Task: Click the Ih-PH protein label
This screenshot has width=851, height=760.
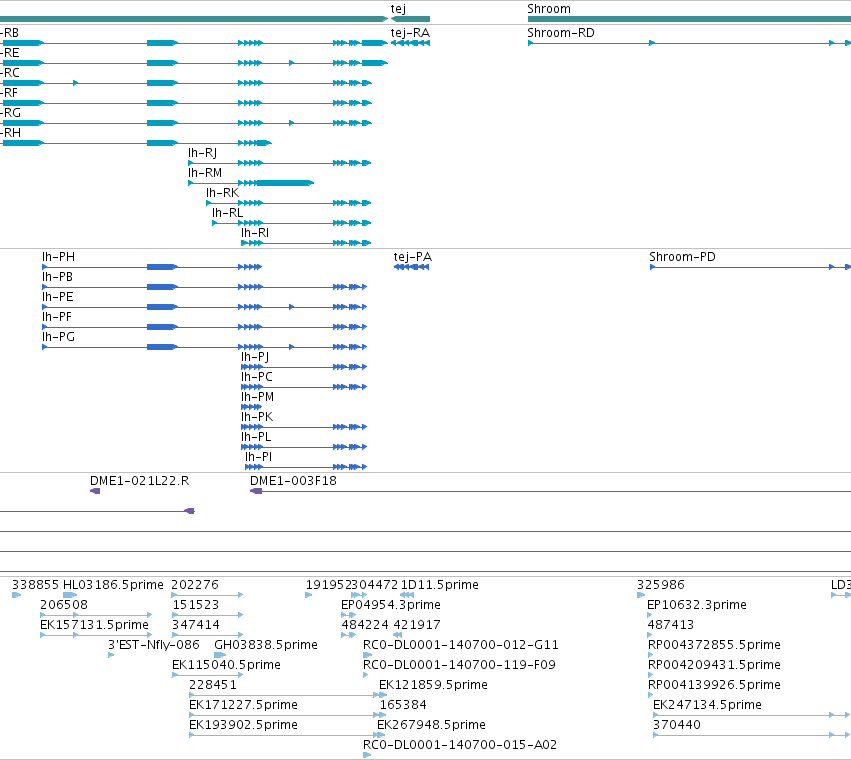Action: pyautogui.click(x=59, y=257)
